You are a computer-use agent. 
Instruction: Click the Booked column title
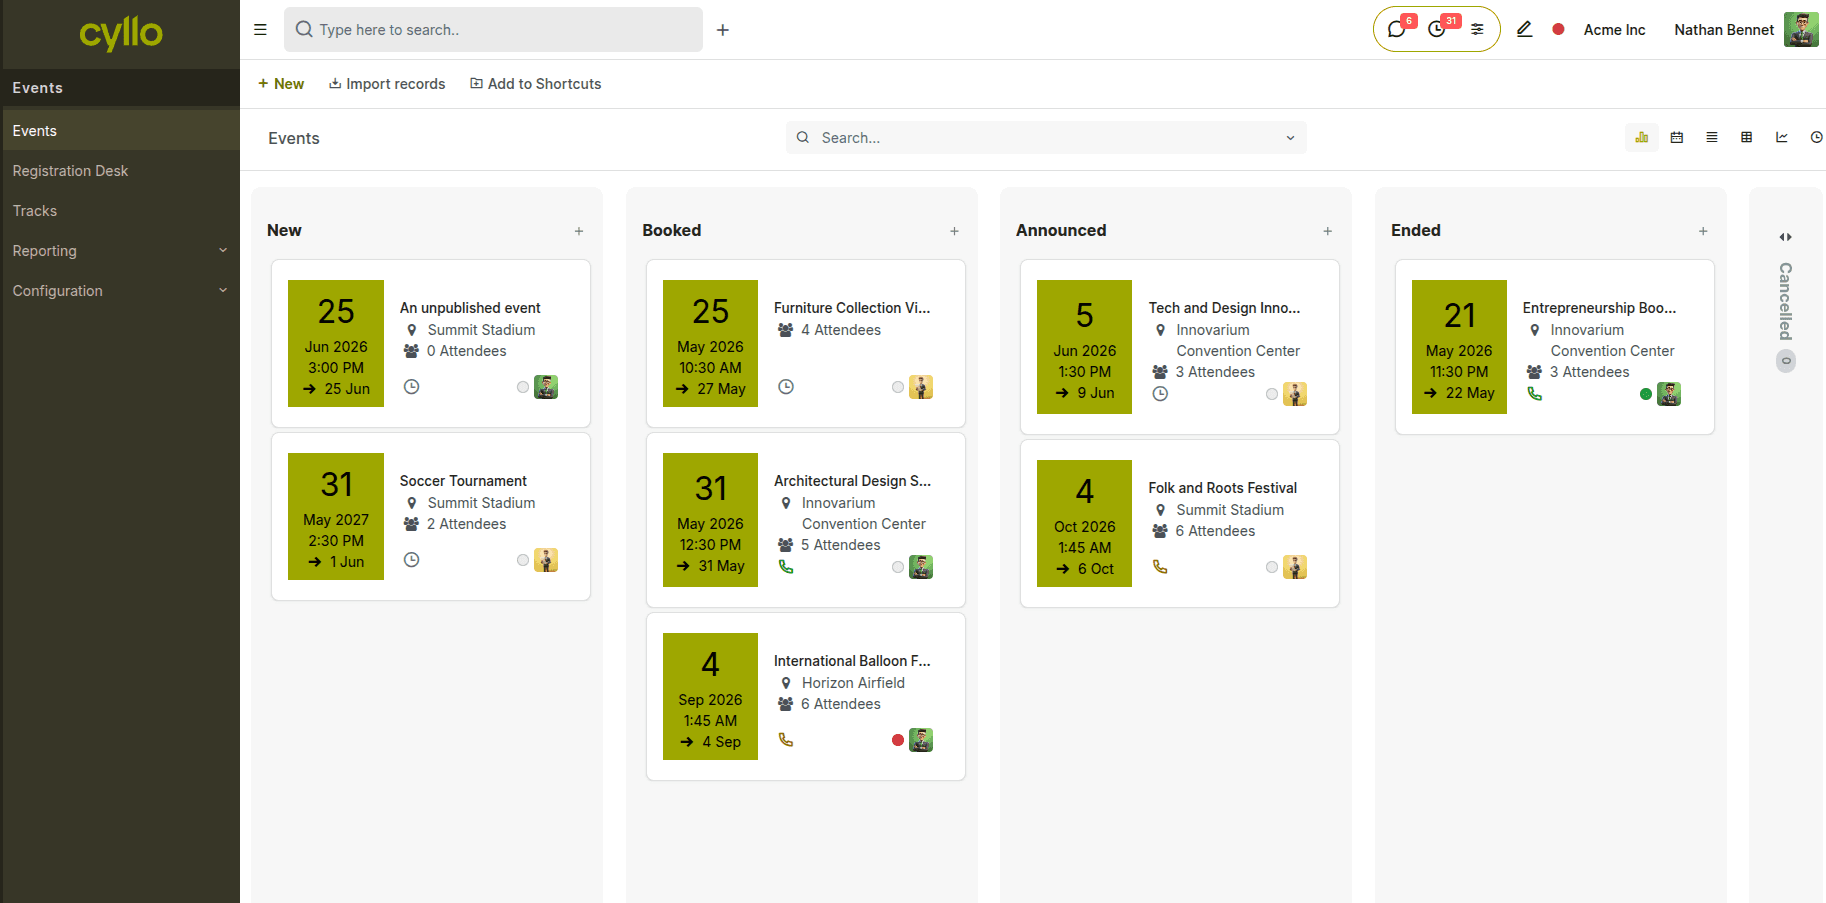tap(672, 230)
